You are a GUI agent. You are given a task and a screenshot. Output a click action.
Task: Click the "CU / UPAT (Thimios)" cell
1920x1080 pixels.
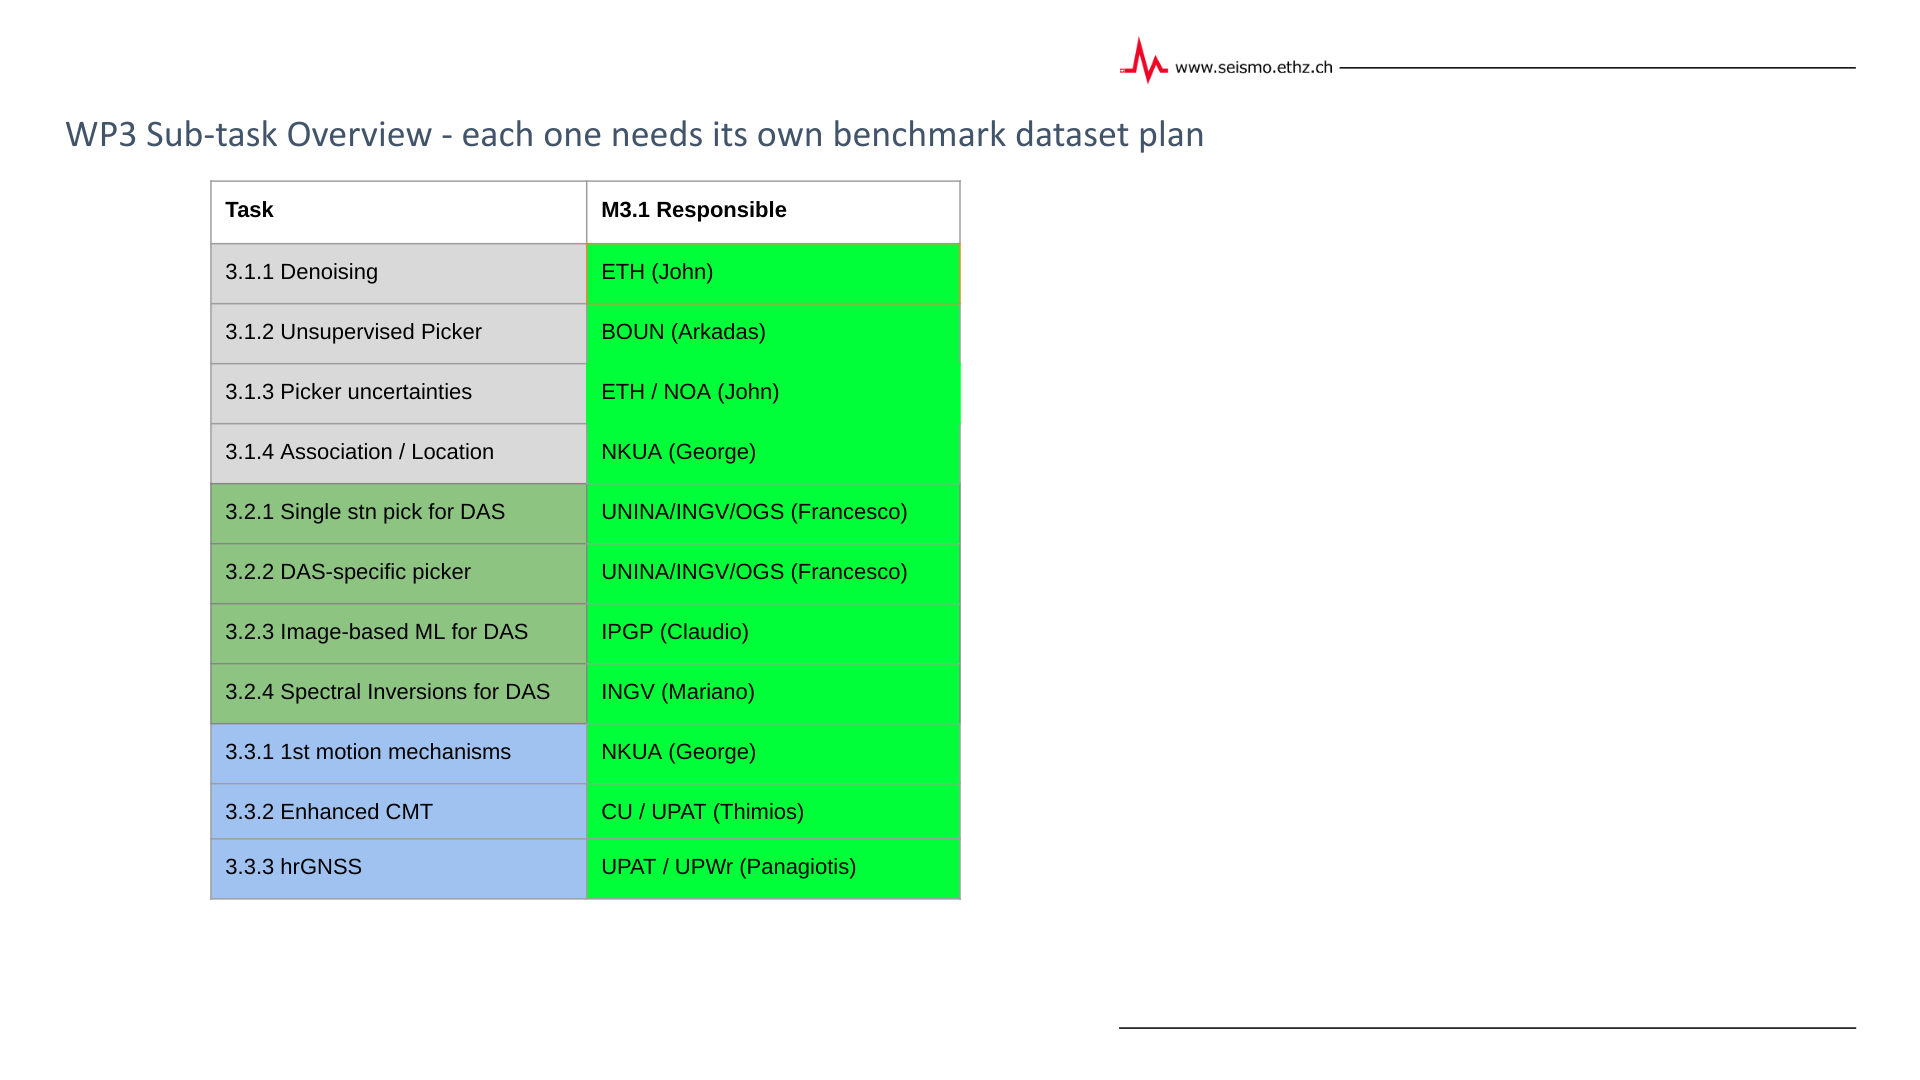tap(773, 811)
